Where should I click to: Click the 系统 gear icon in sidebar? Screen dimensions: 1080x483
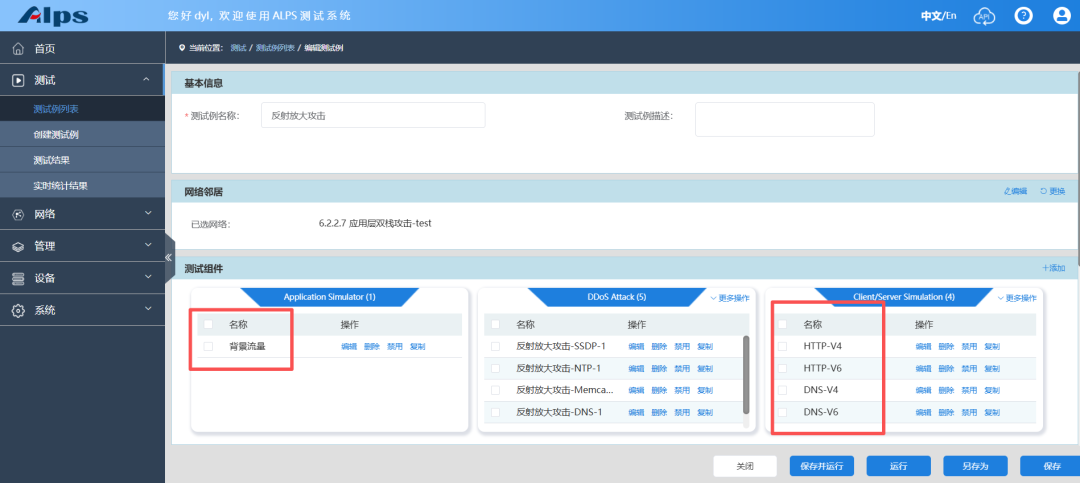coord(18,310)
